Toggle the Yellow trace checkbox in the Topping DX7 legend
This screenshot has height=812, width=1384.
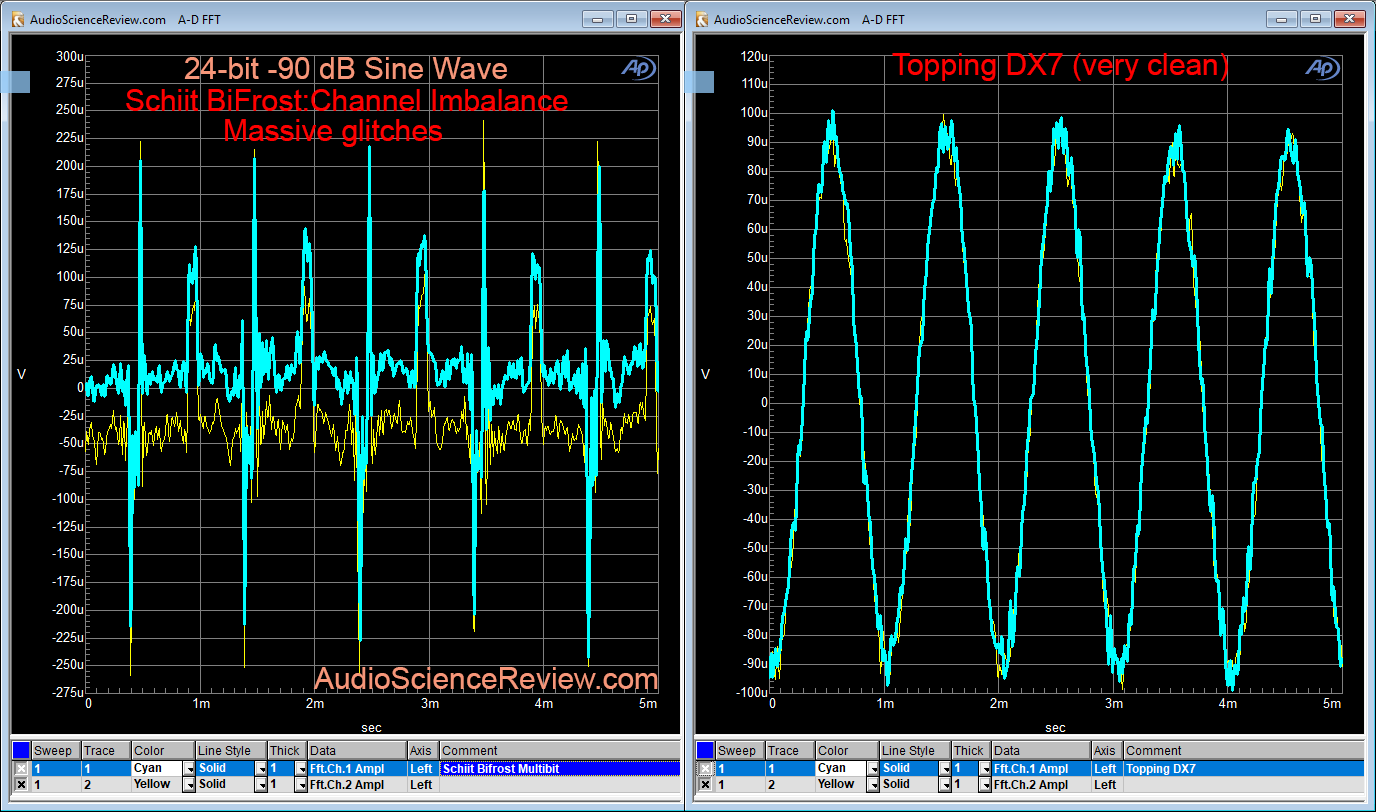coord(704,784)
